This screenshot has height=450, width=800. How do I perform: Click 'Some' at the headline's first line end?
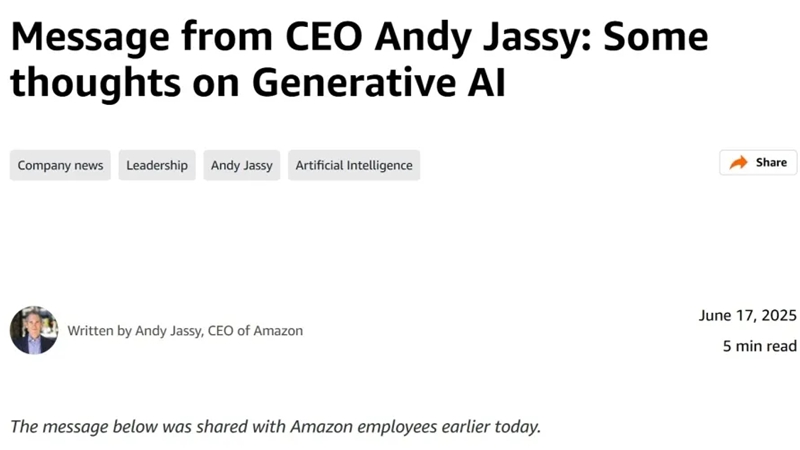point(656,37)
